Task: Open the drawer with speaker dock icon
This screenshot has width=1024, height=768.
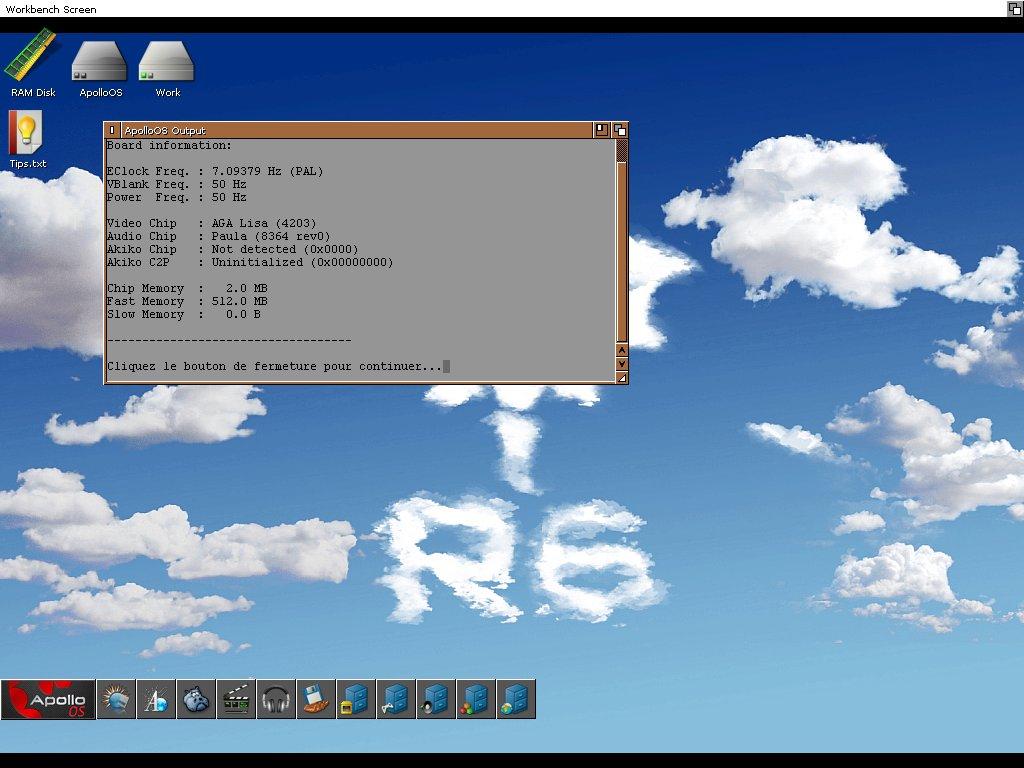Action: click(436, 699)
